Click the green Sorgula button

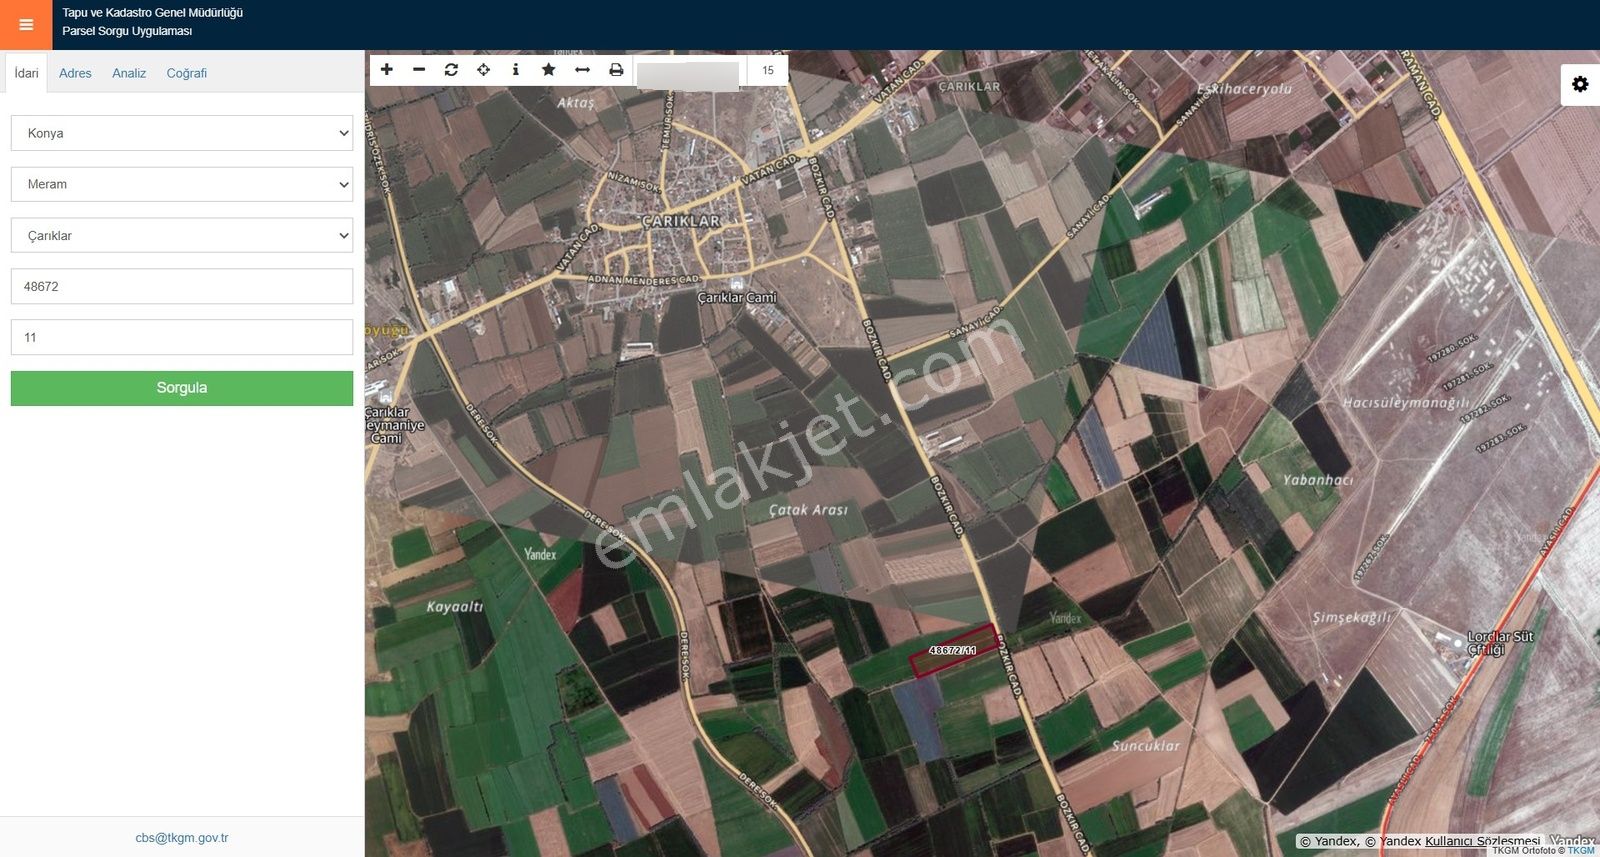coord(182,388)
